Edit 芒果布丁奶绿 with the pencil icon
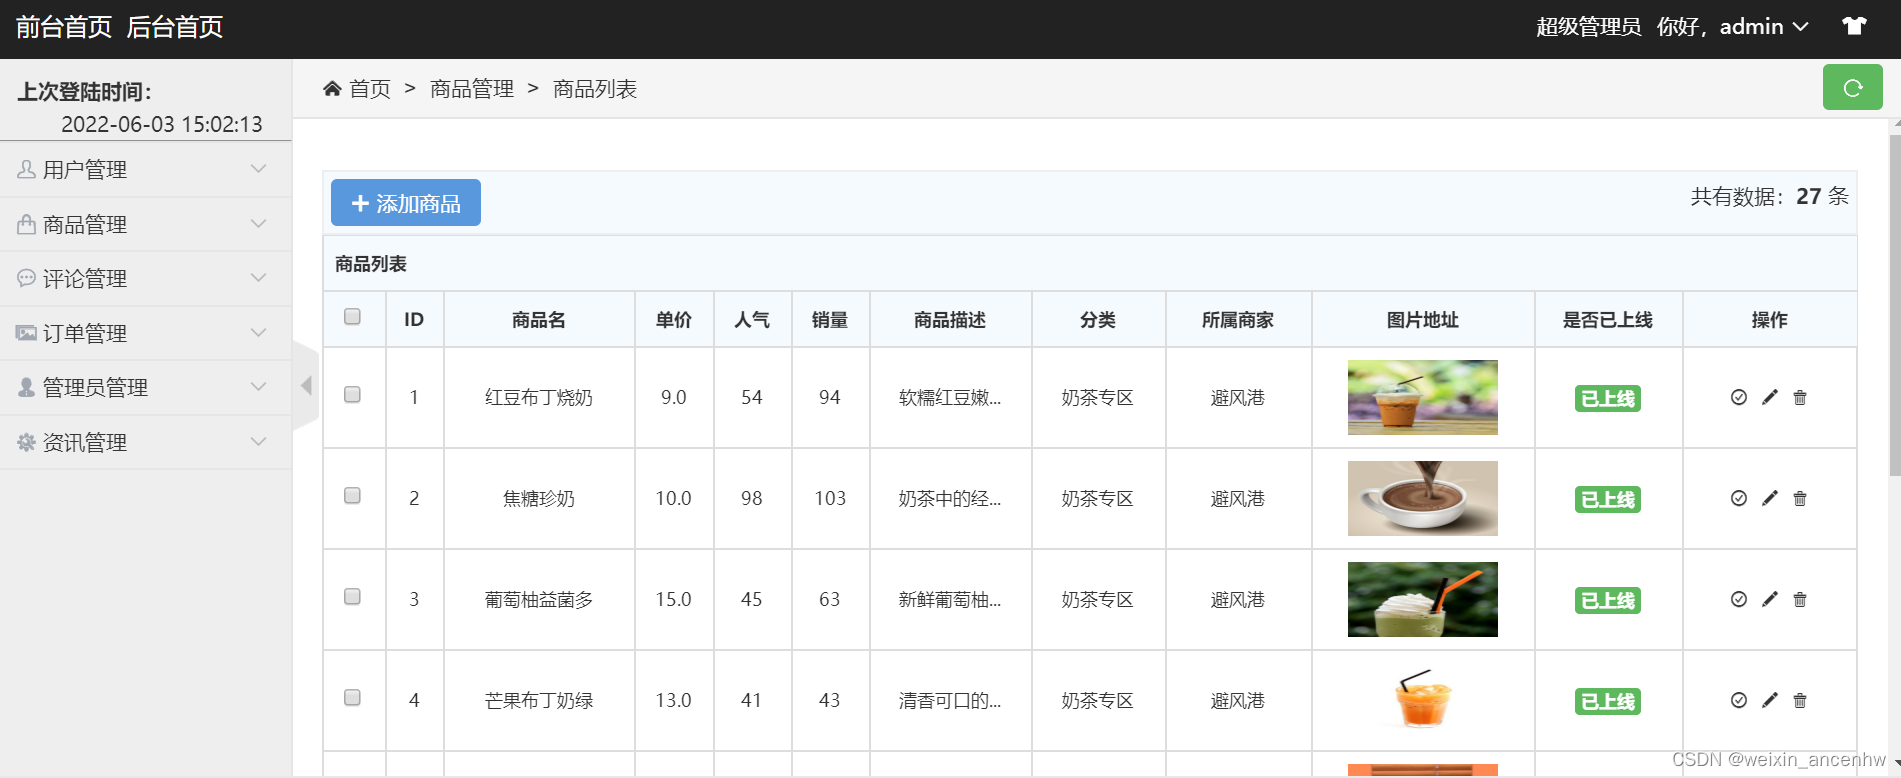This screenshot has height=778, width=1901. 1769,700
